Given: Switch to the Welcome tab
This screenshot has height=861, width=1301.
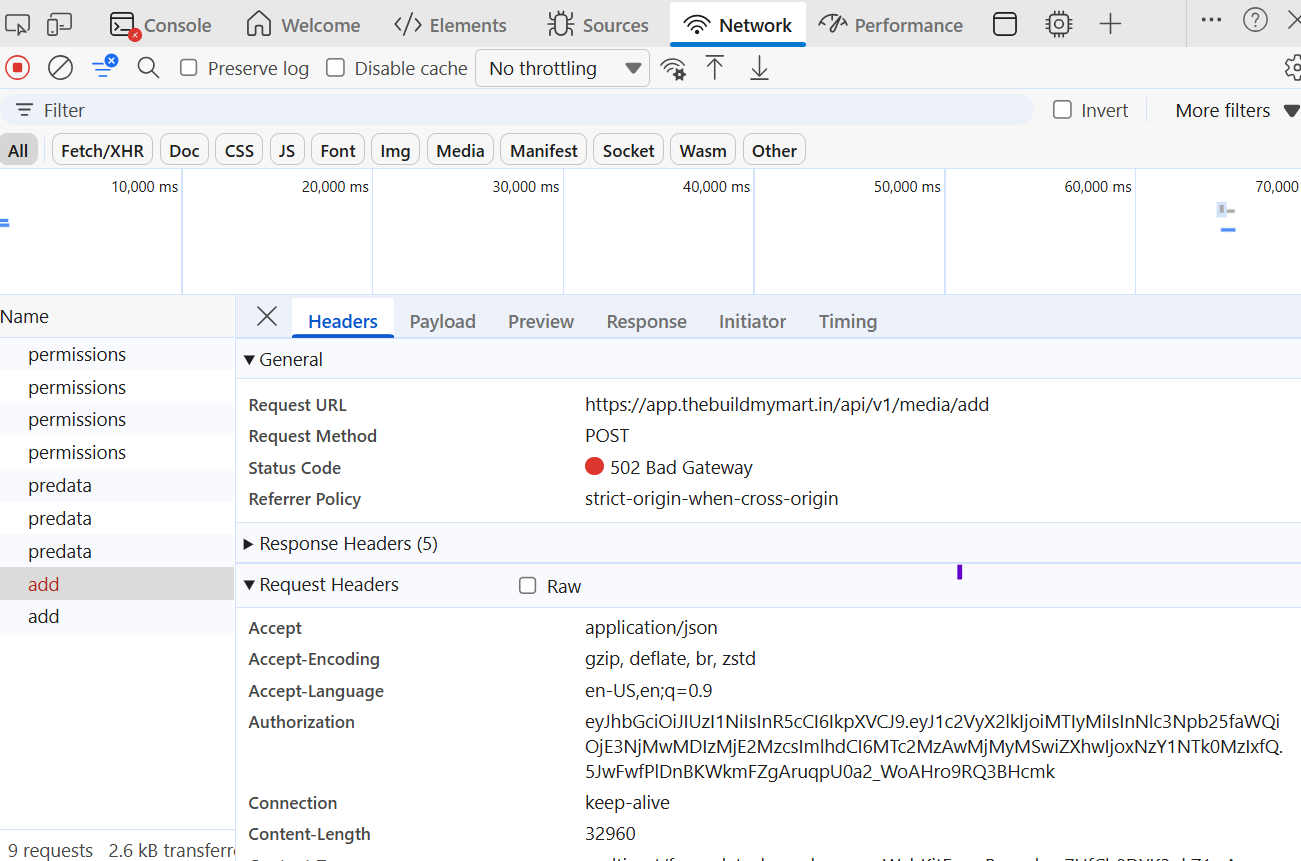Looking at the screenshot, I should (x=303, y=25).
